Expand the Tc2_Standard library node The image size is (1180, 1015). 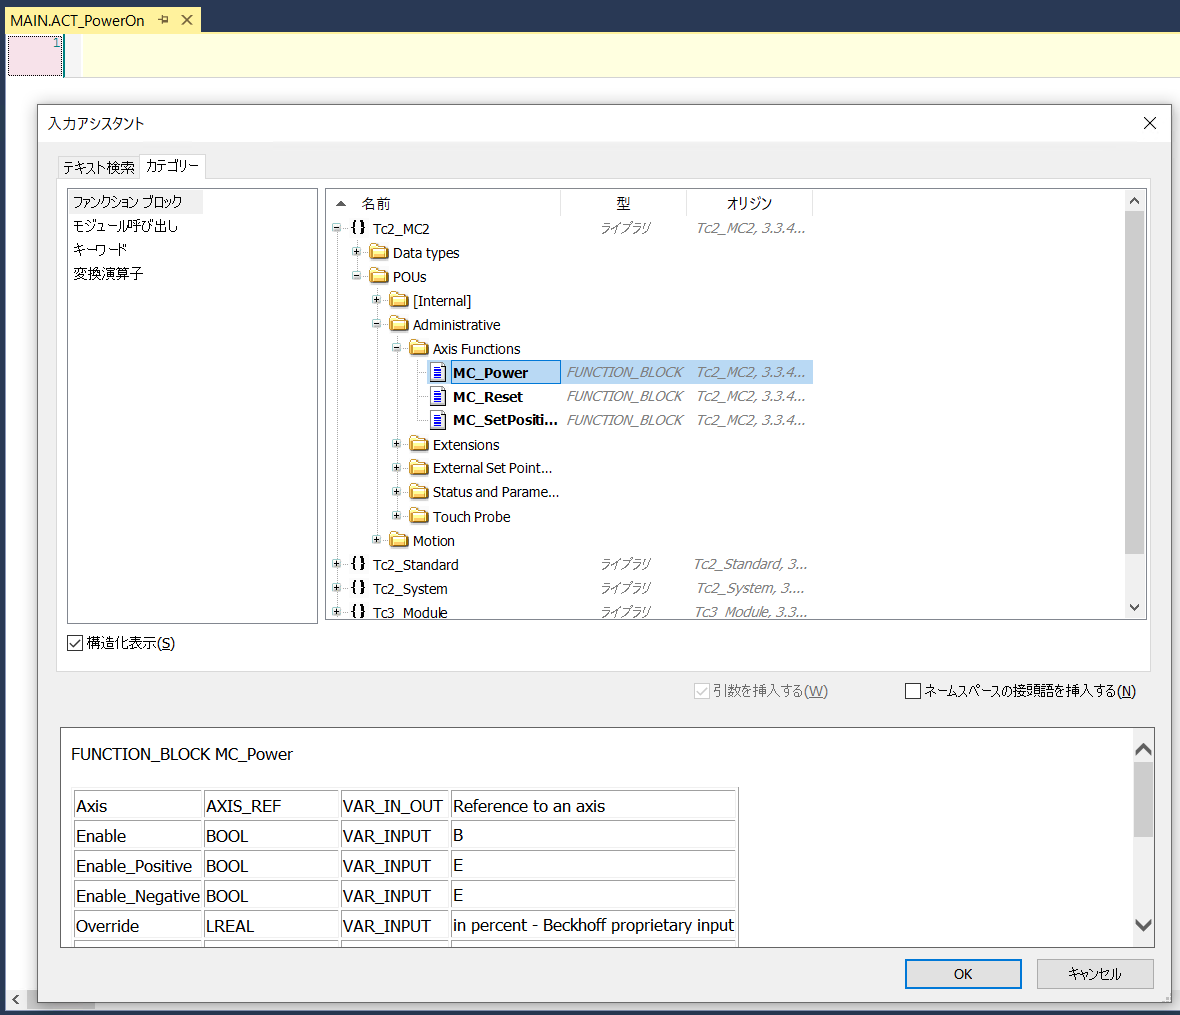pos(336,564)
